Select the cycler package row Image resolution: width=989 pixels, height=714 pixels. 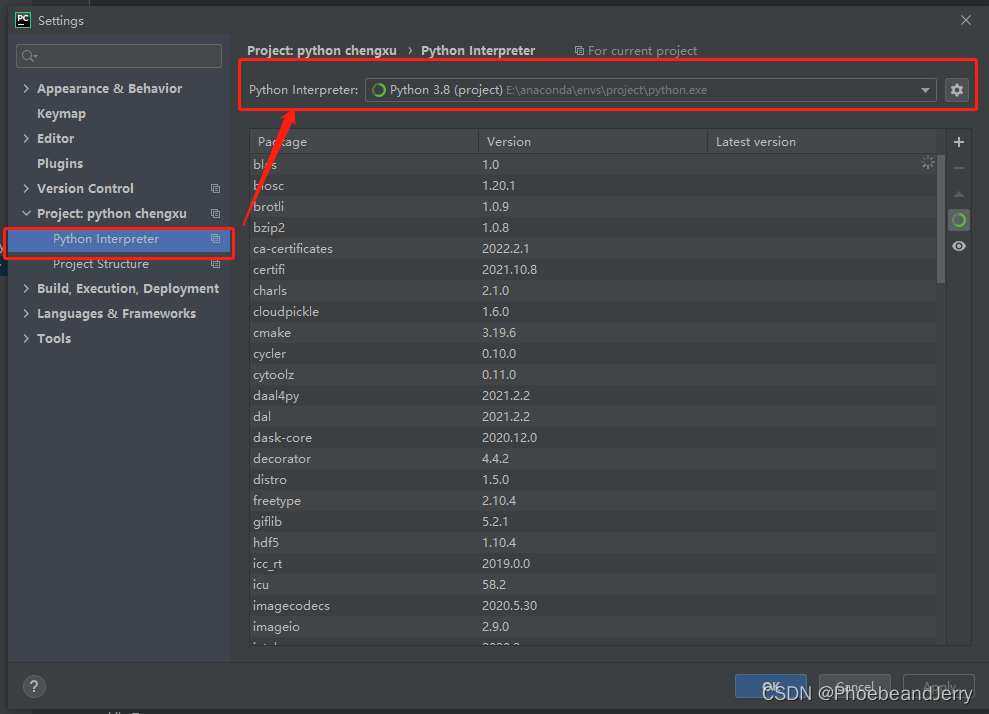593,354
